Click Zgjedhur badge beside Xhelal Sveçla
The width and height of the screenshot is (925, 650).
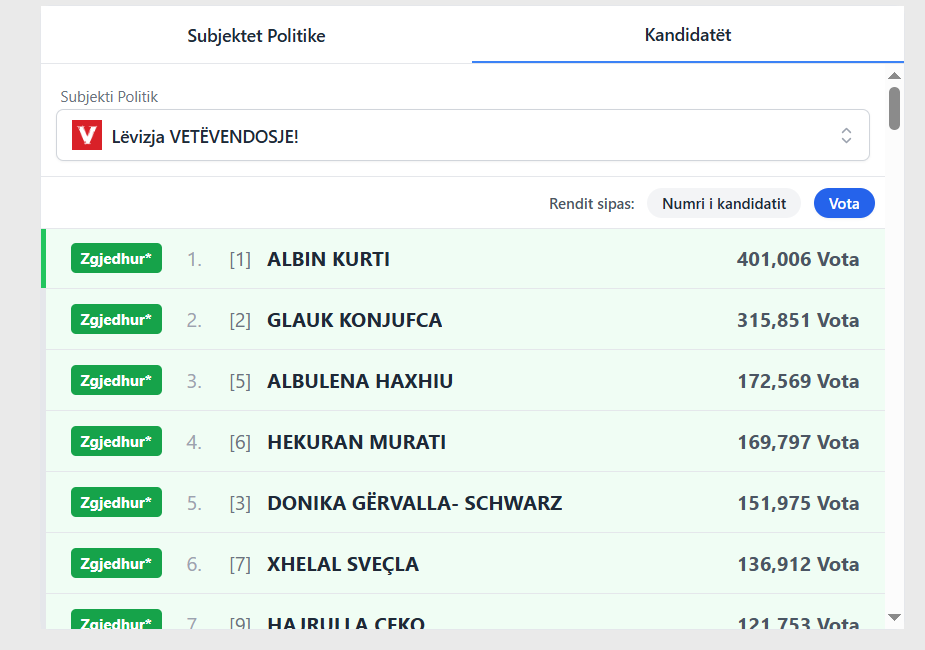coord(116,564)
